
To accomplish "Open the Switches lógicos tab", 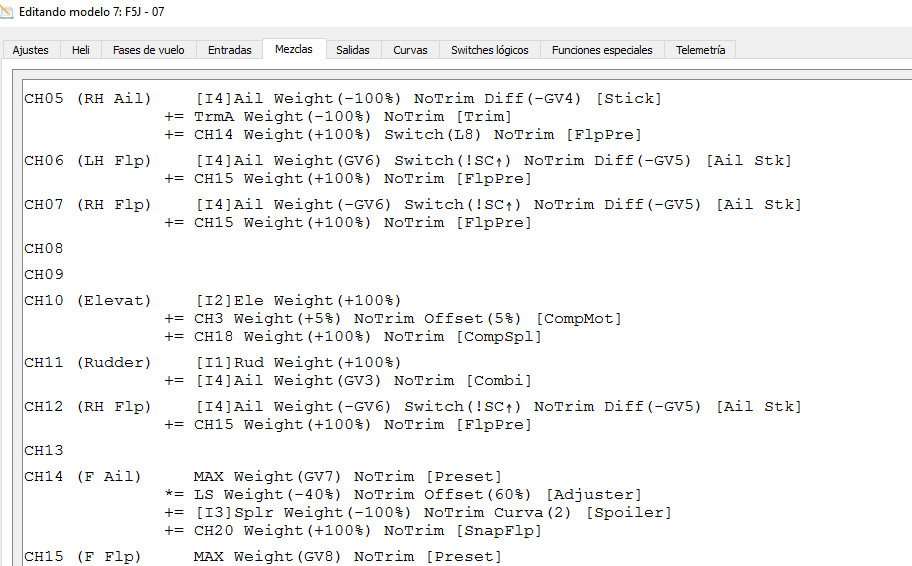I will [x=489, y=50].
